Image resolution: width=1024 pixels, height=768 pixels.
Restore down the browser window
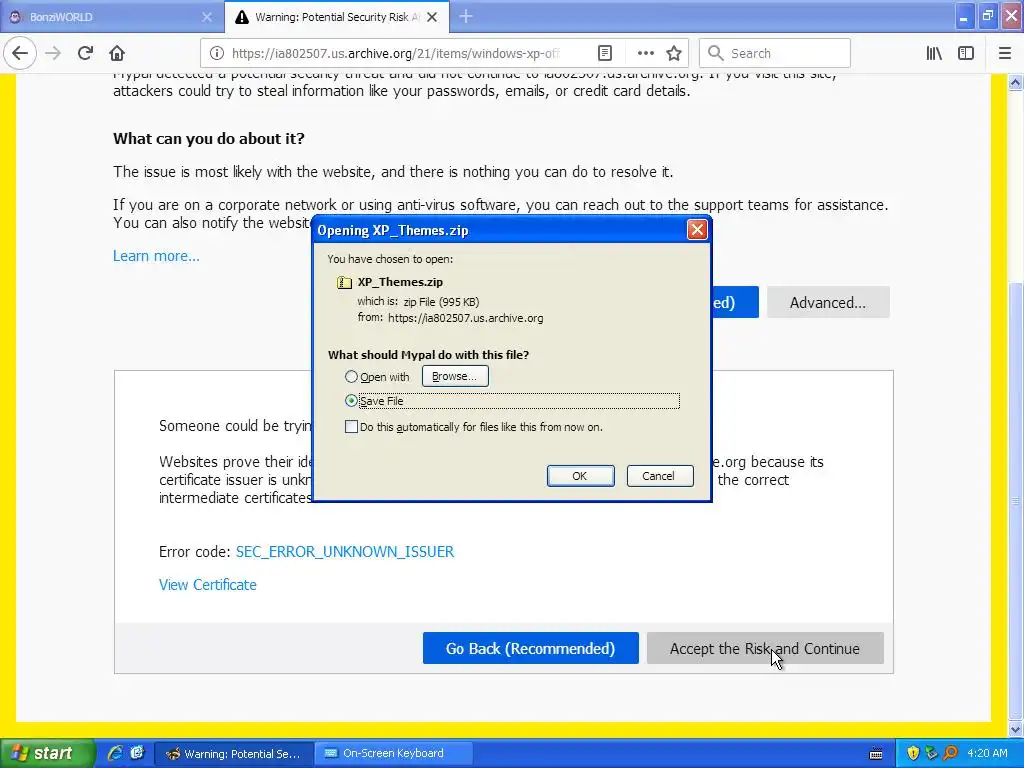click(987, 16)
